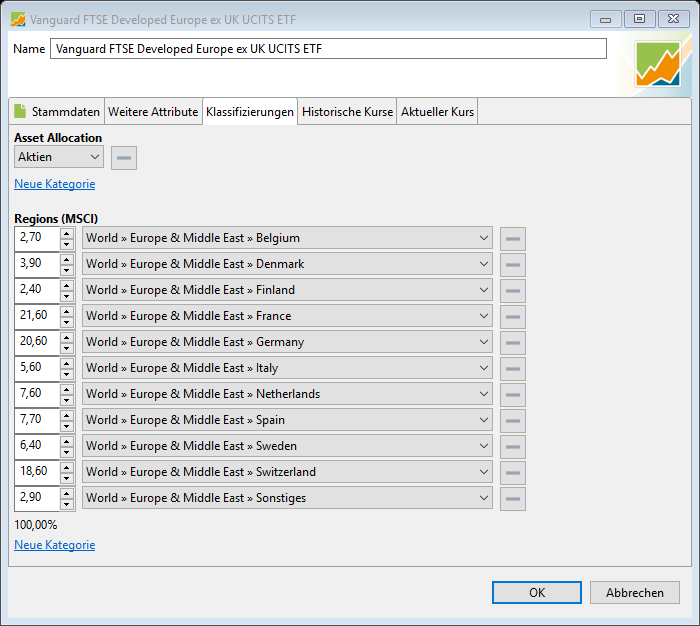Viewport: 700px width, 626px height.
Task: Open the Finland region dropdown
Action: pos(287,290)
